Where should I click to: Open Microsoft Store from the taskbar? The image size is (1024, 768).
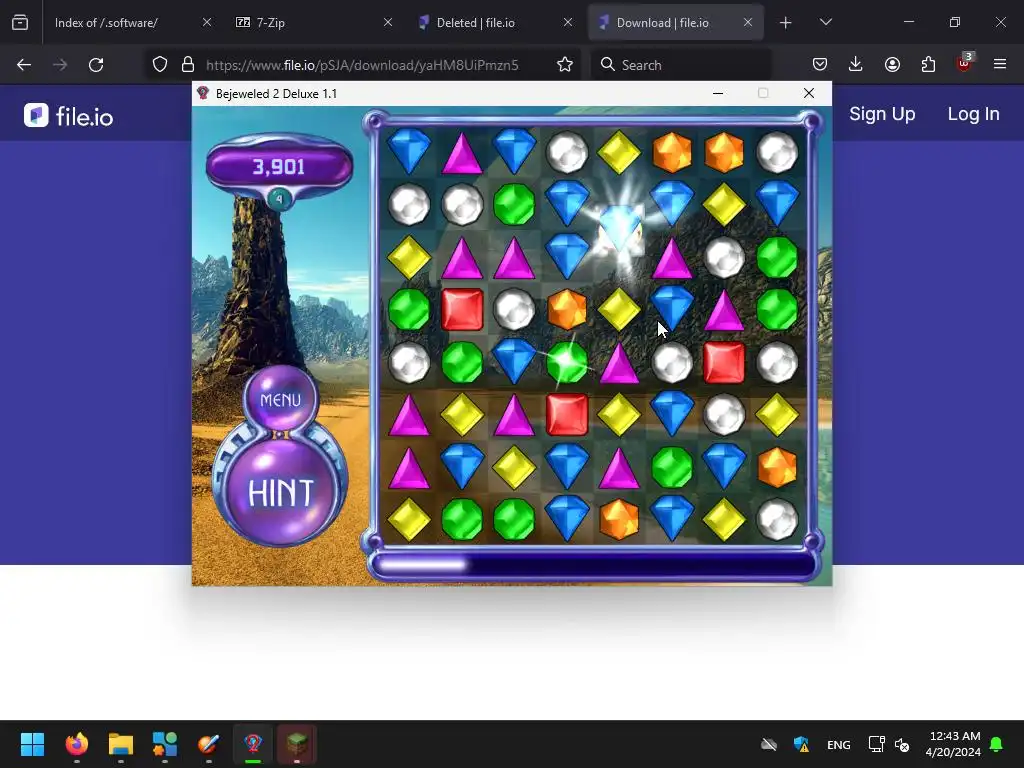point(165,744)
